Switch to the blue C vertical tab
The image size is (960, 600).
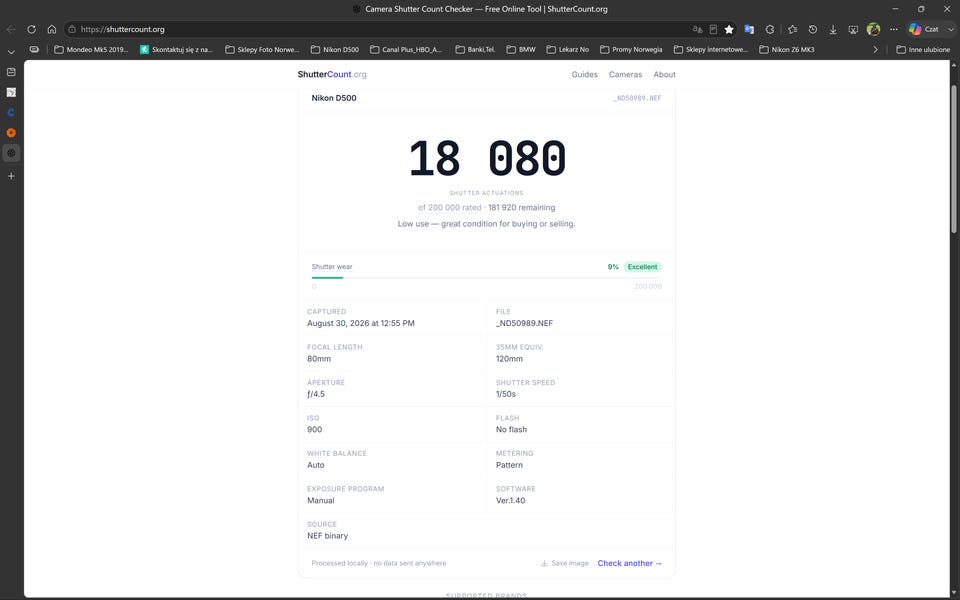(x=11, y=113)
